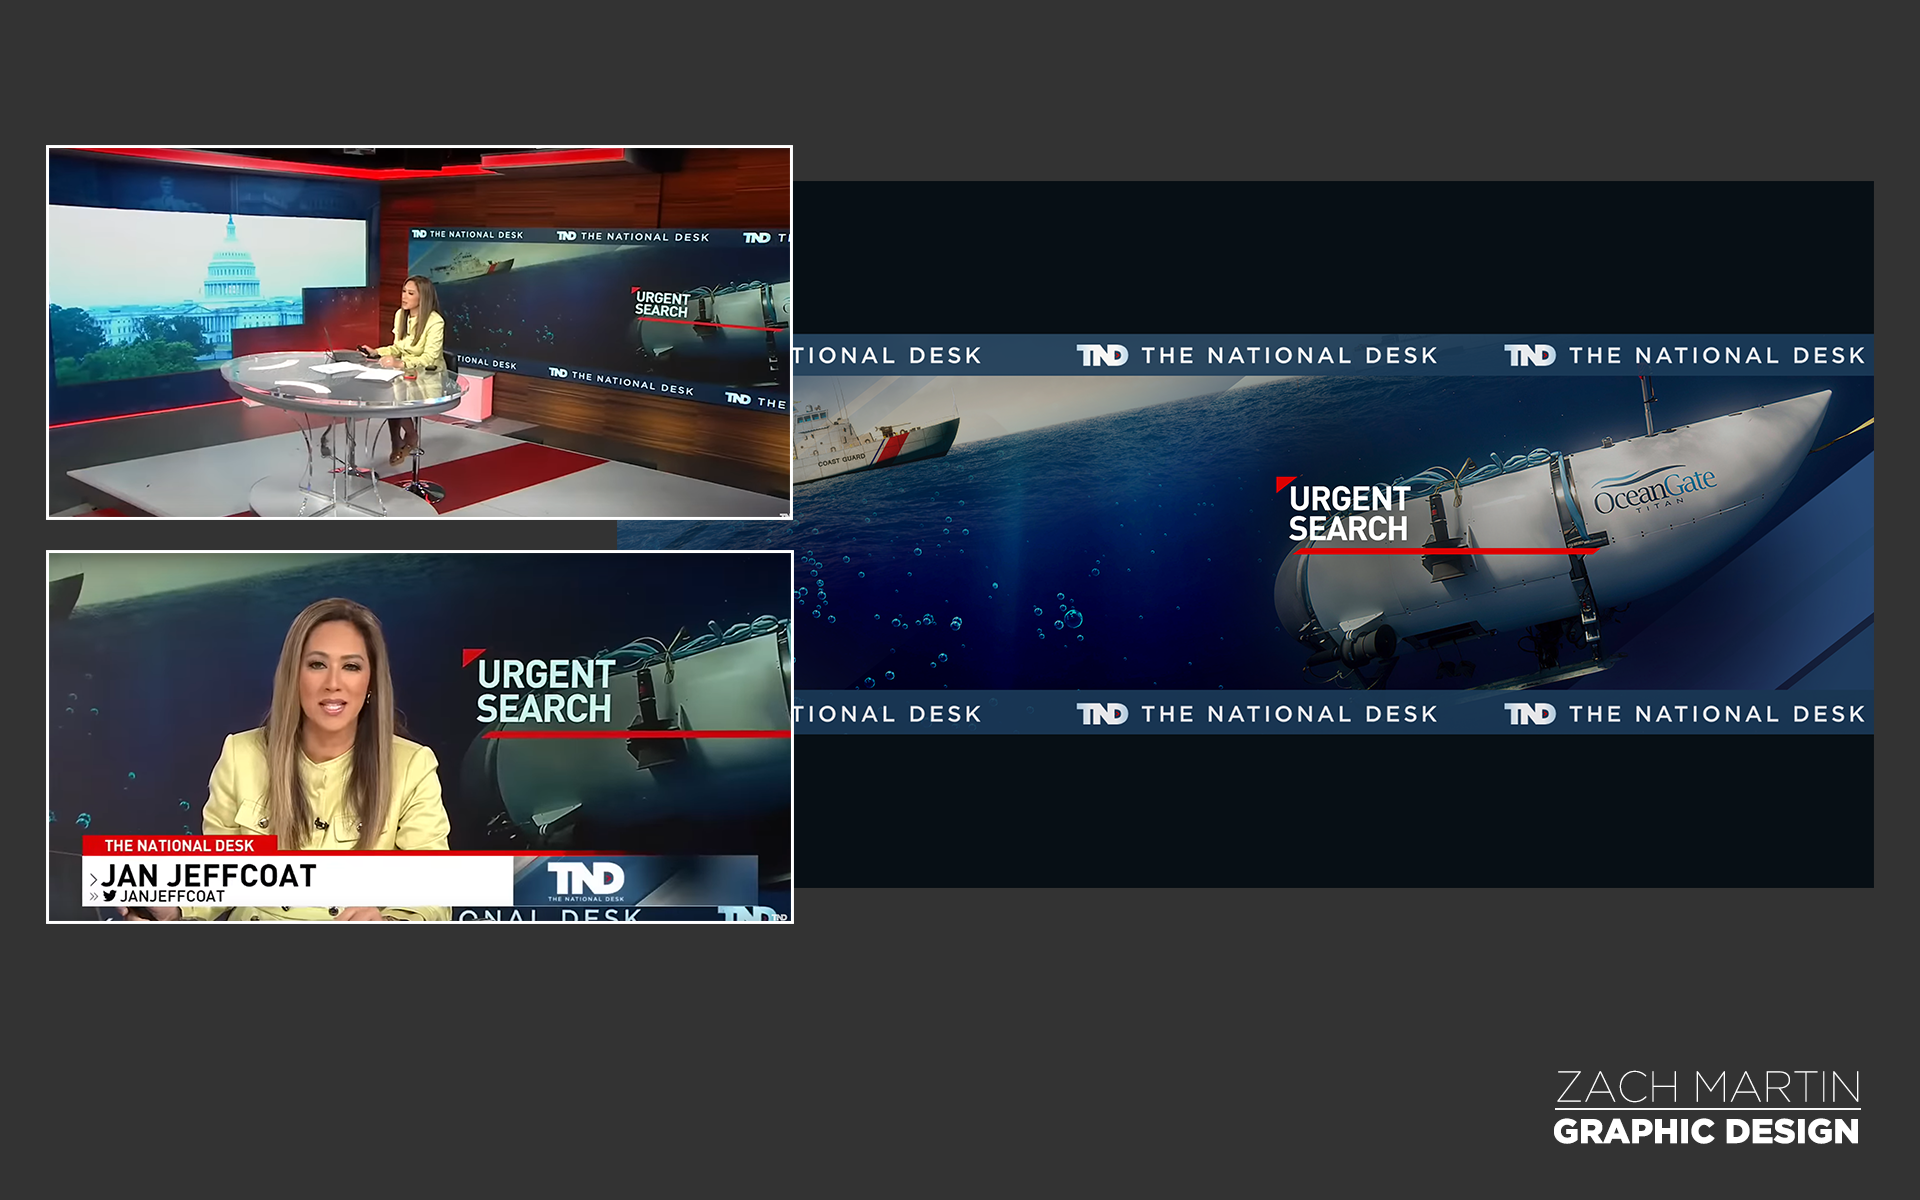Select the red THE NATIONAL DESK tab label
The width and height of the screenshot is (1920, 1200).
tap(179, 845)
